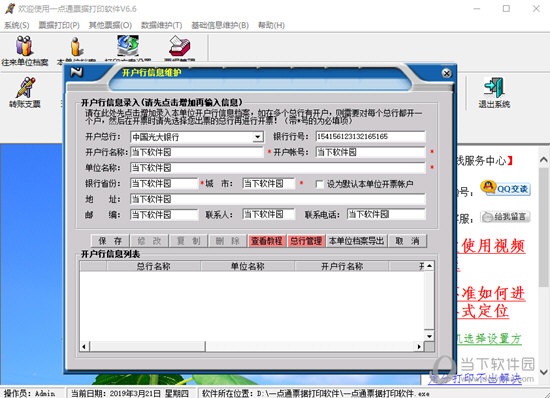Open the 帮助(H) menu
Viewport: 550px width, 398px height.
pos(271,25)
